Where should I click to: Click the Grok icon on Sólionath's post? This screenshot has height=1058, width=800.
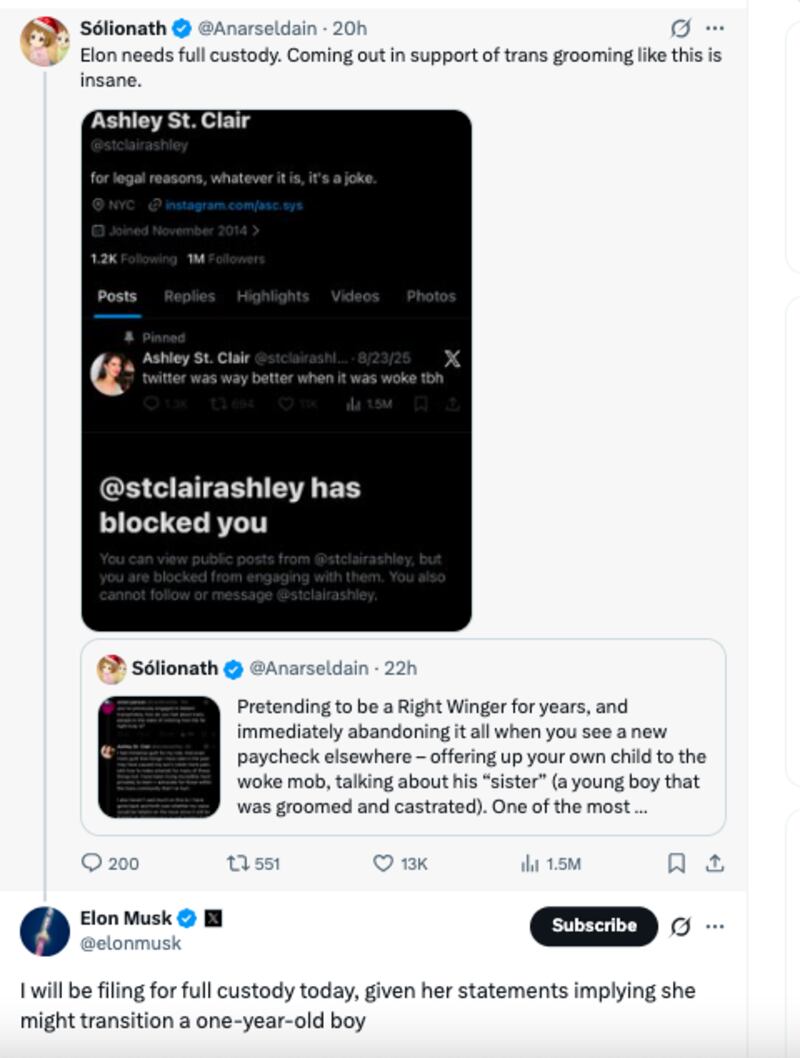pyautogui.click(x=681, y=29)
